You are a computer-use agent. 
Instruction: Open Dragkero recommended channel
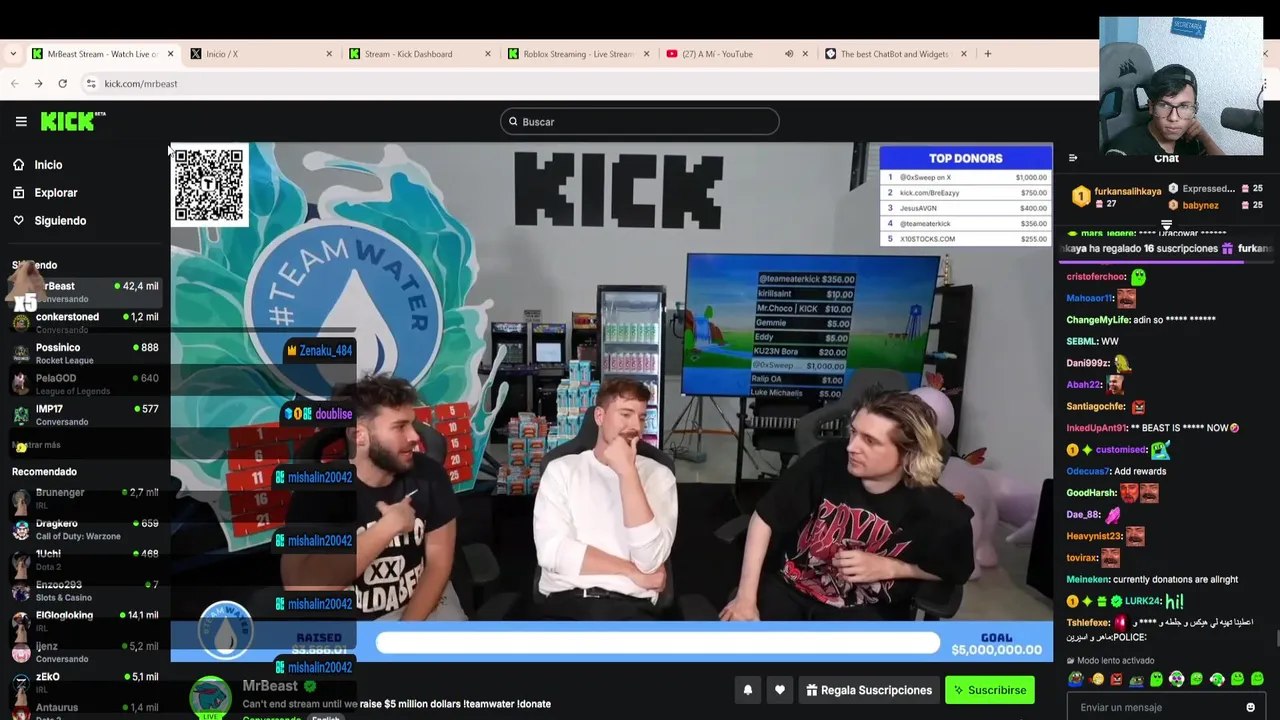[x=85, y=529]
